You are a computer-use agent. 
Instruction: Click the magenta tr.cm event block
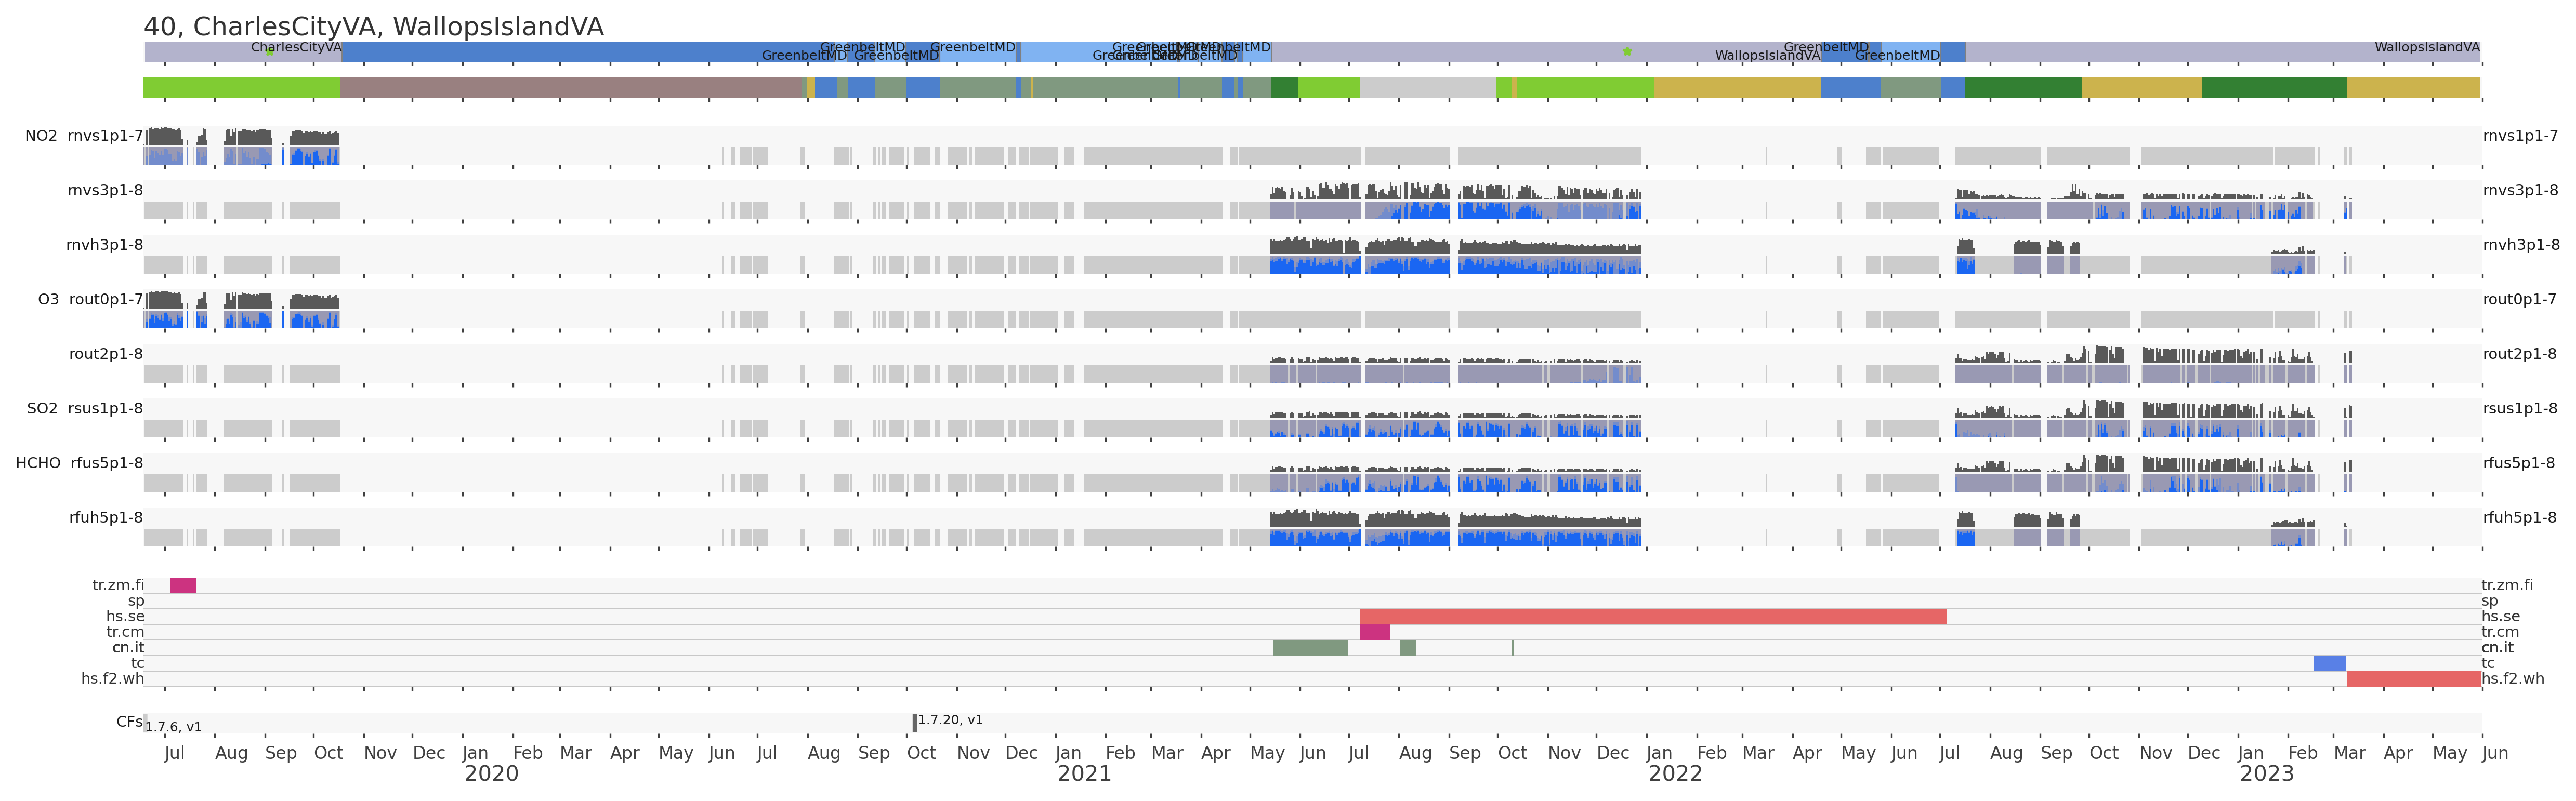click(1374, 632)
